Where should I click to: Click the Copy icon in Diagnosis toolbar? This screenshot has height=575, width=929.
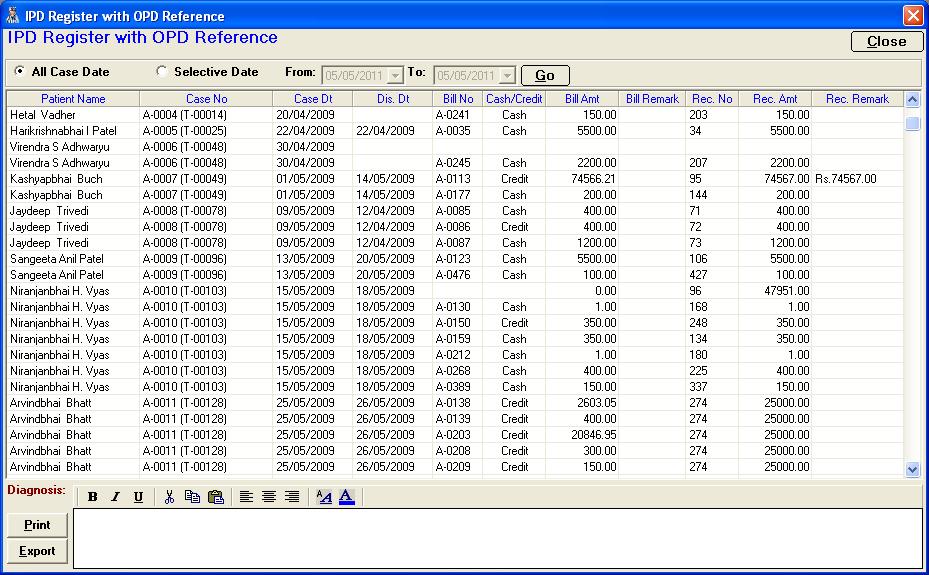pyautogui.click(x=192, y=497)
